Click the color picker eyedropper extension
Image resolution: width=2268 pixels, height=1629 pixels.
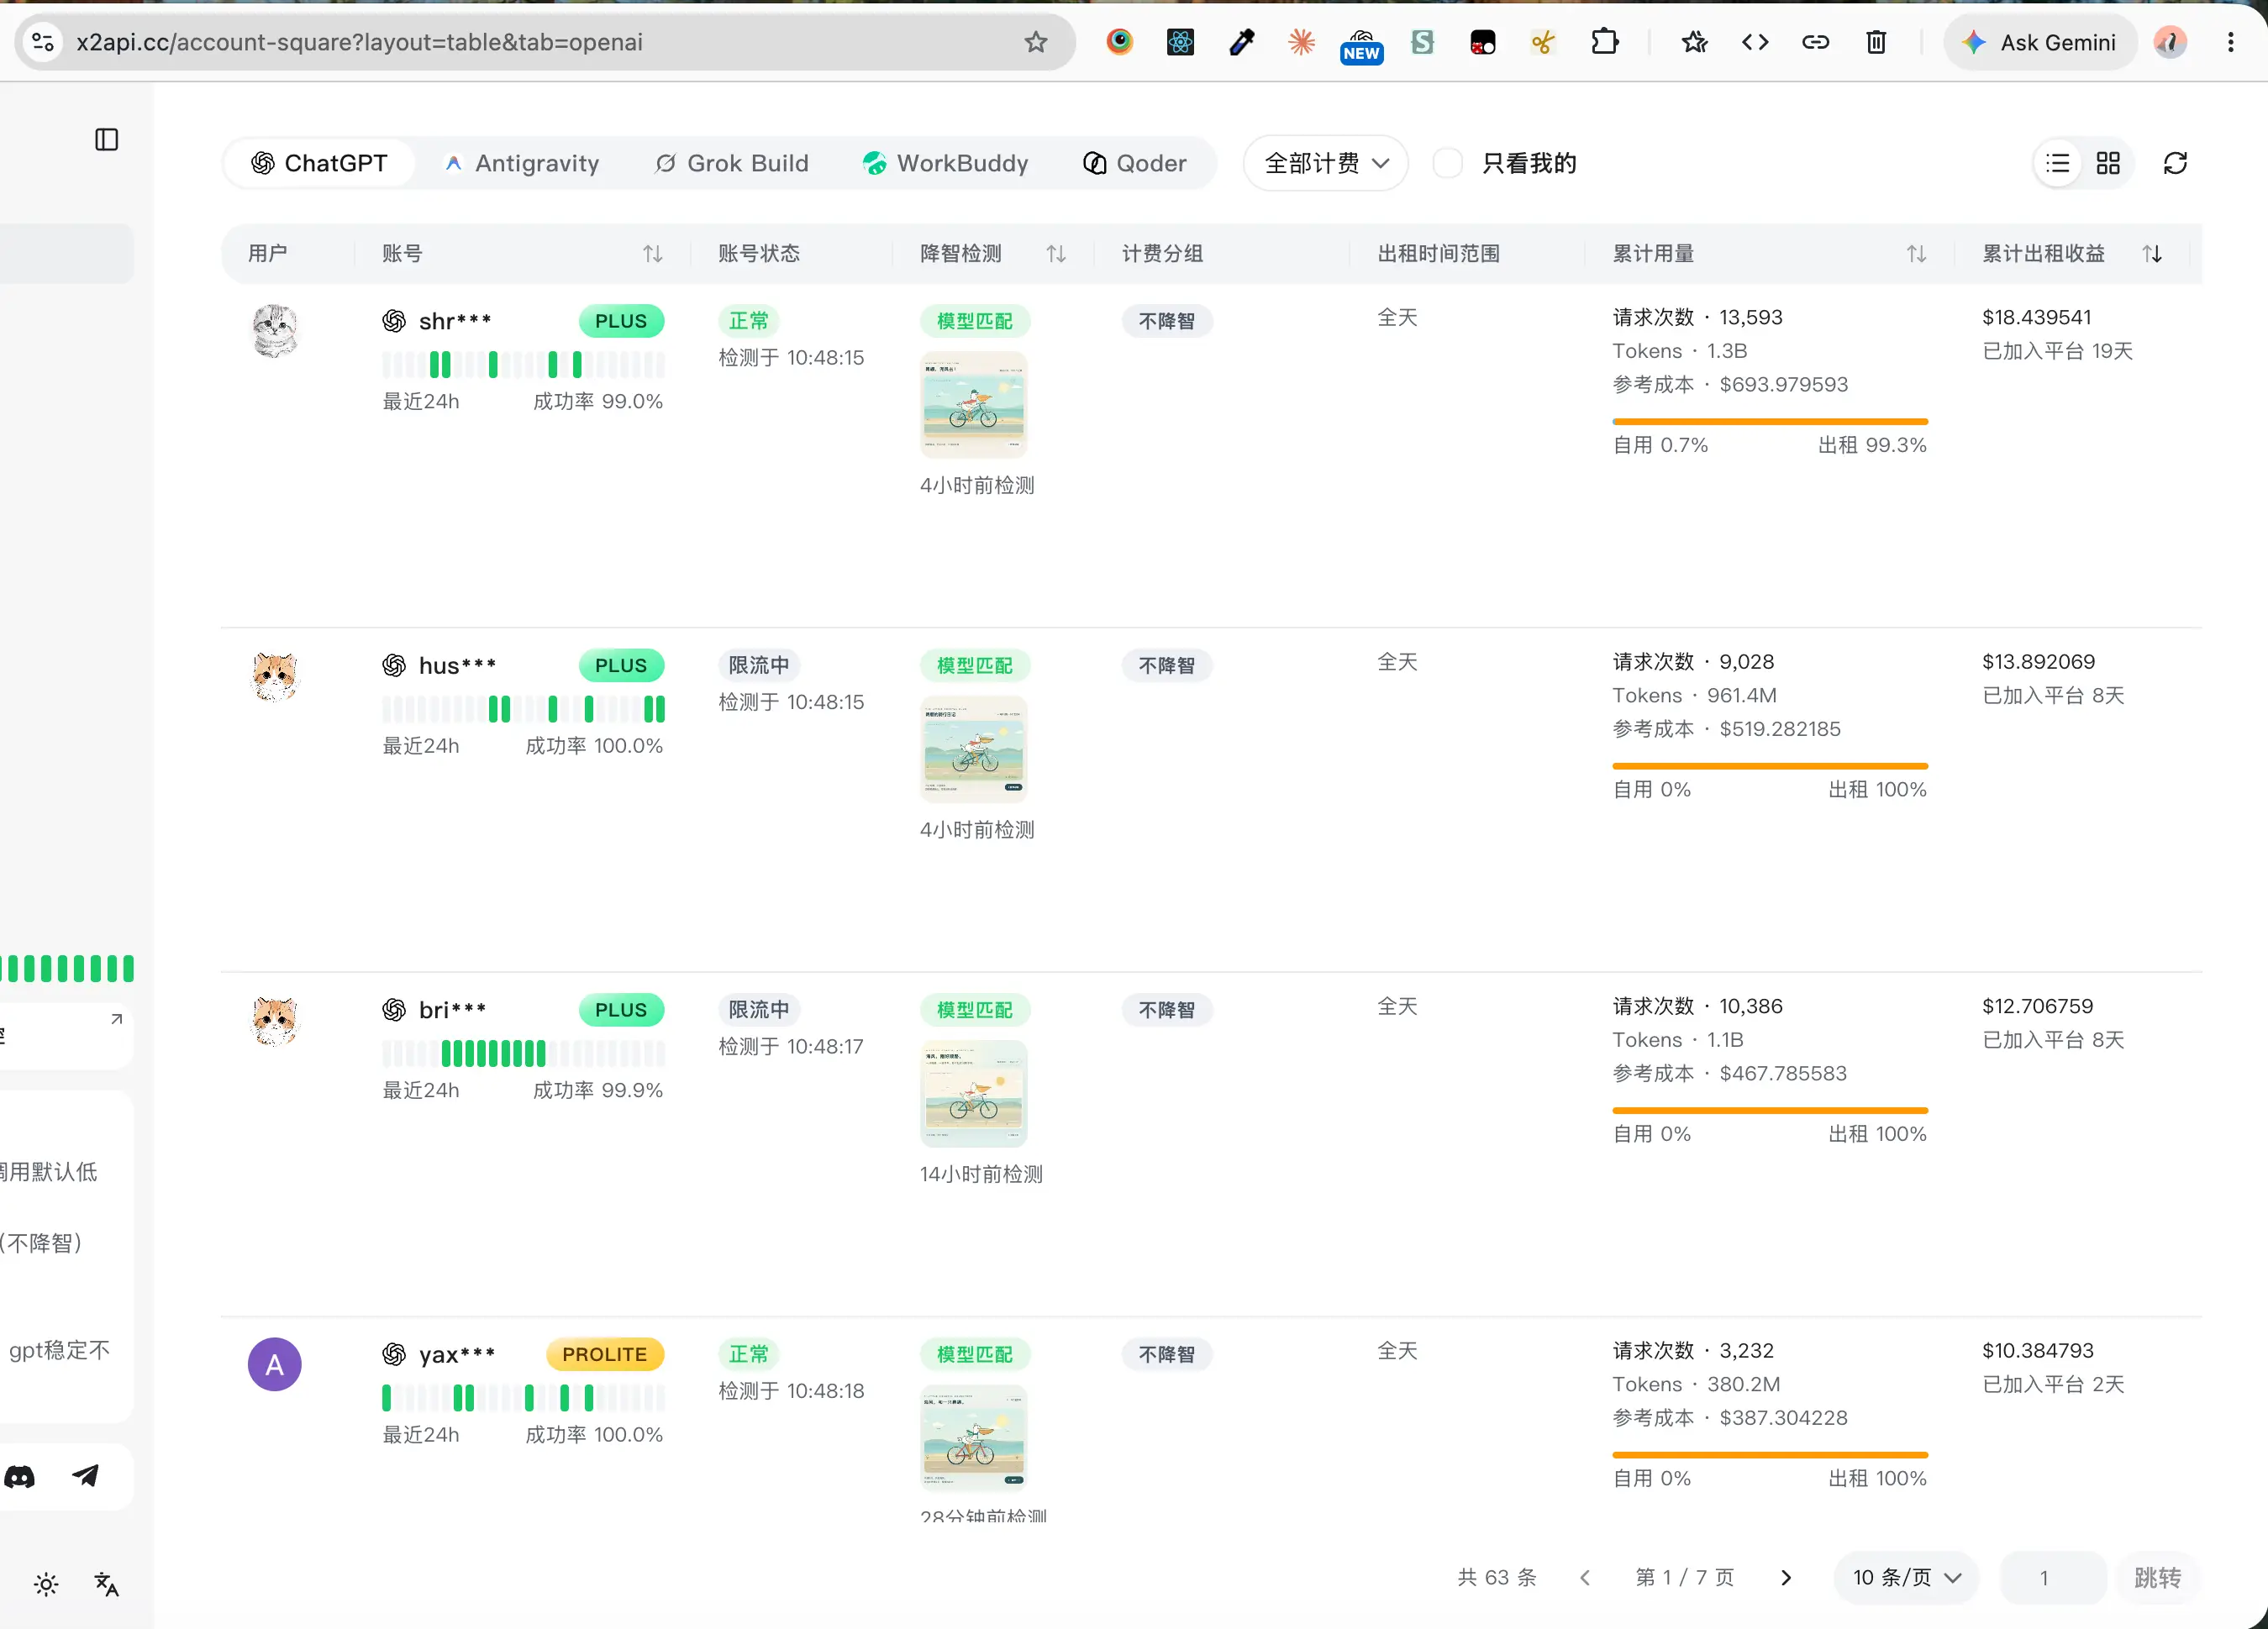[x=1241, y=42]
